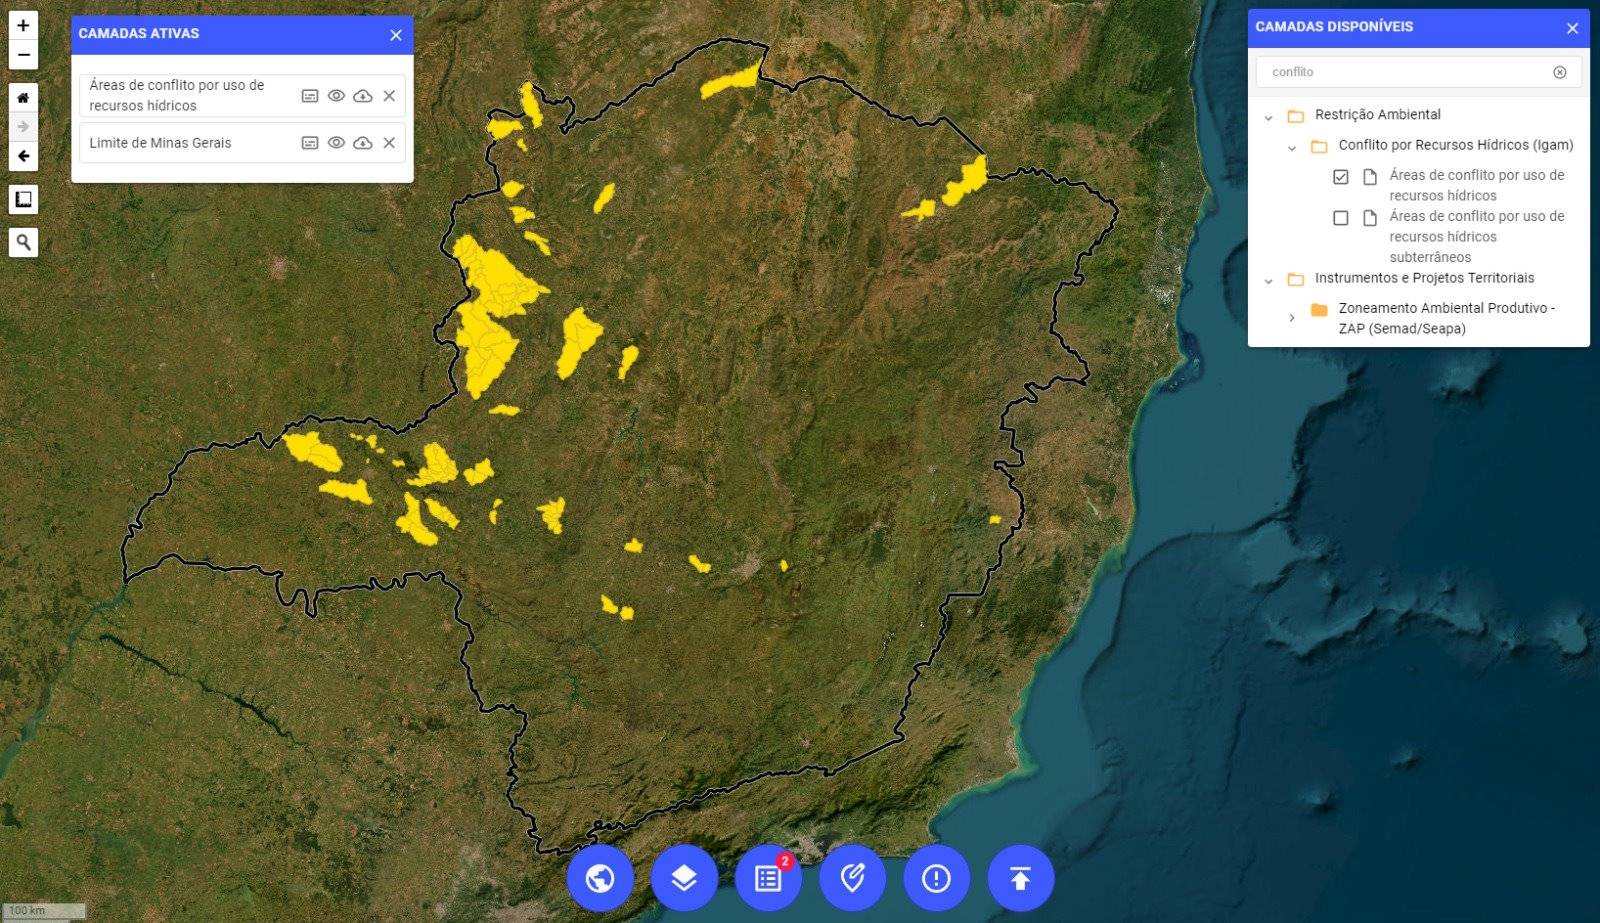Enable recursos hídricos subterrâneos layer checkbox
The height and width of the screenshot is (923, 1600).
1341,218
